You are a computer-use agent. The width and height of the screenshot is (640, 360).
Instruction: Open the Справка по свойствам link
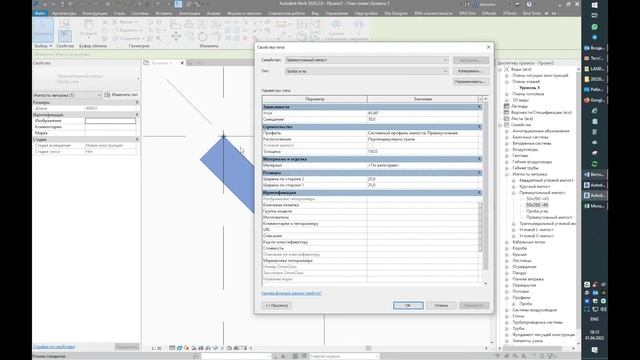tap(54, 347)
